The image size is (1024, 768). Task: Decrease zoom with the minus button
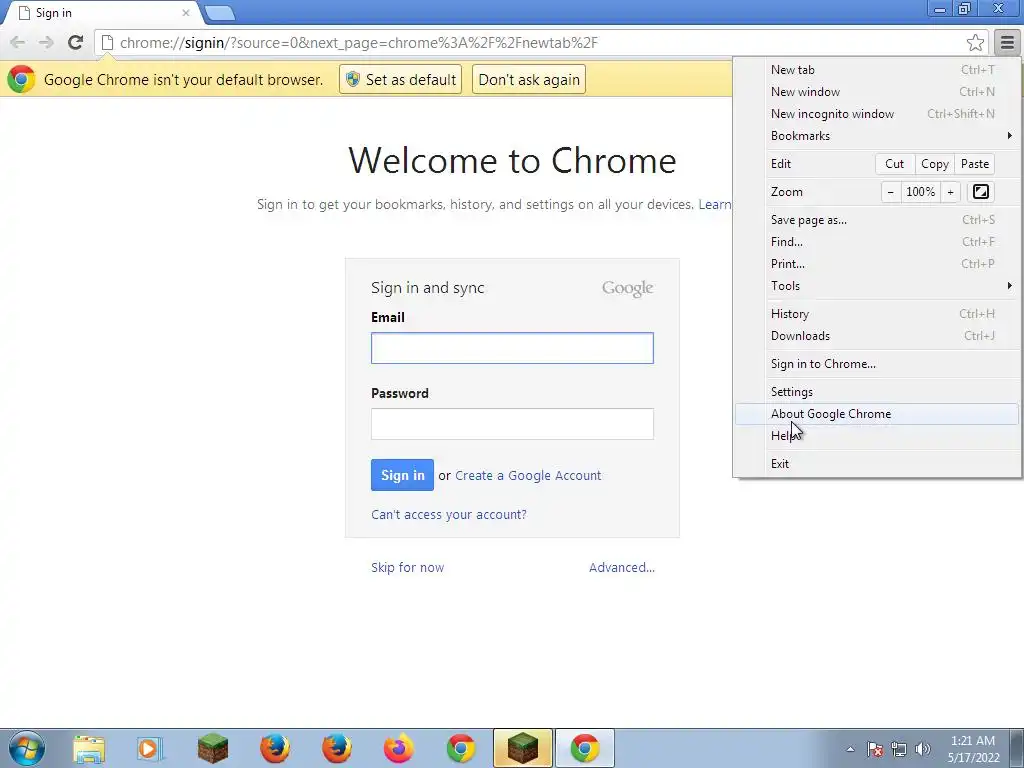(x=891, y=192)
